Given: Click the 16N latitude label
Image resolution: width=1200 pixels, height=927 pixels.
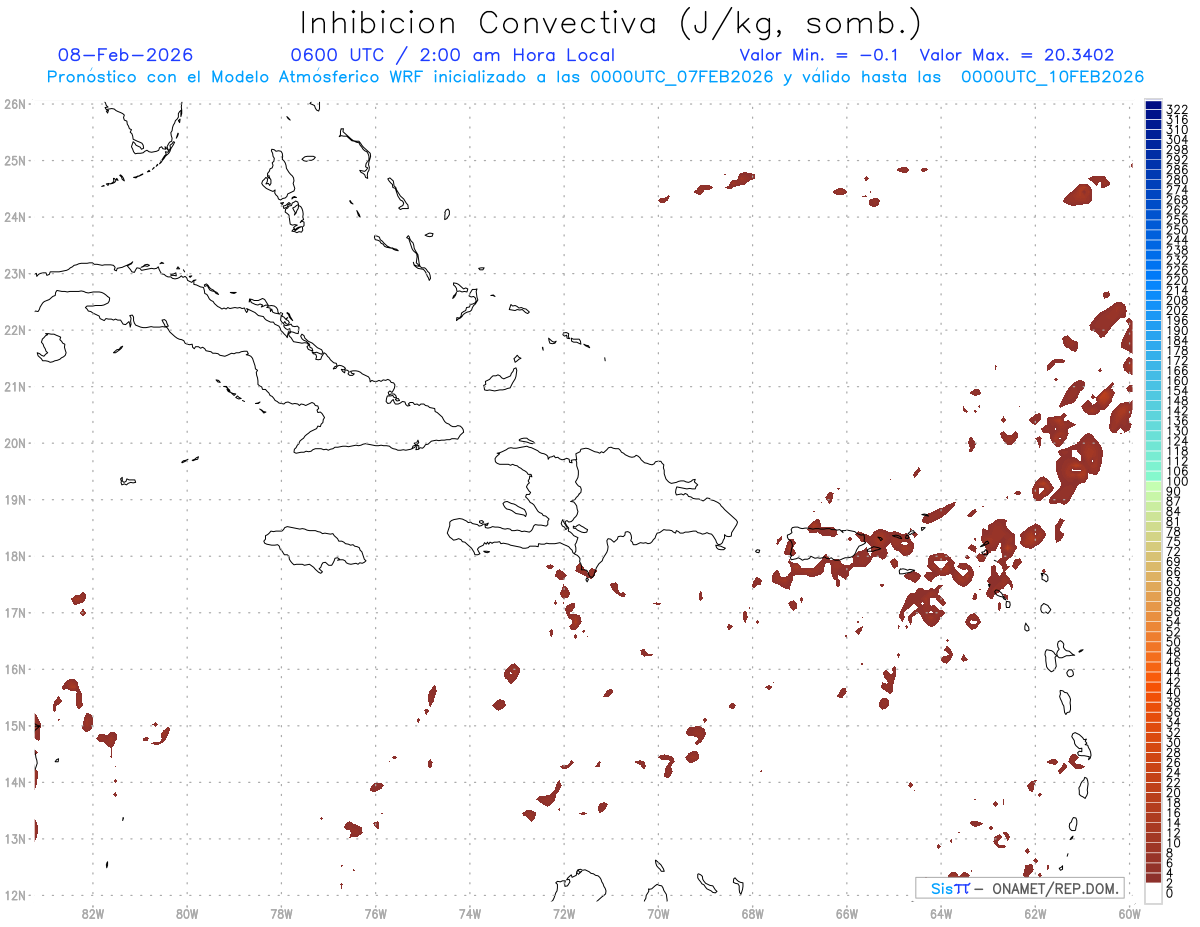Looking at the screenshot, I should point(14,669).
